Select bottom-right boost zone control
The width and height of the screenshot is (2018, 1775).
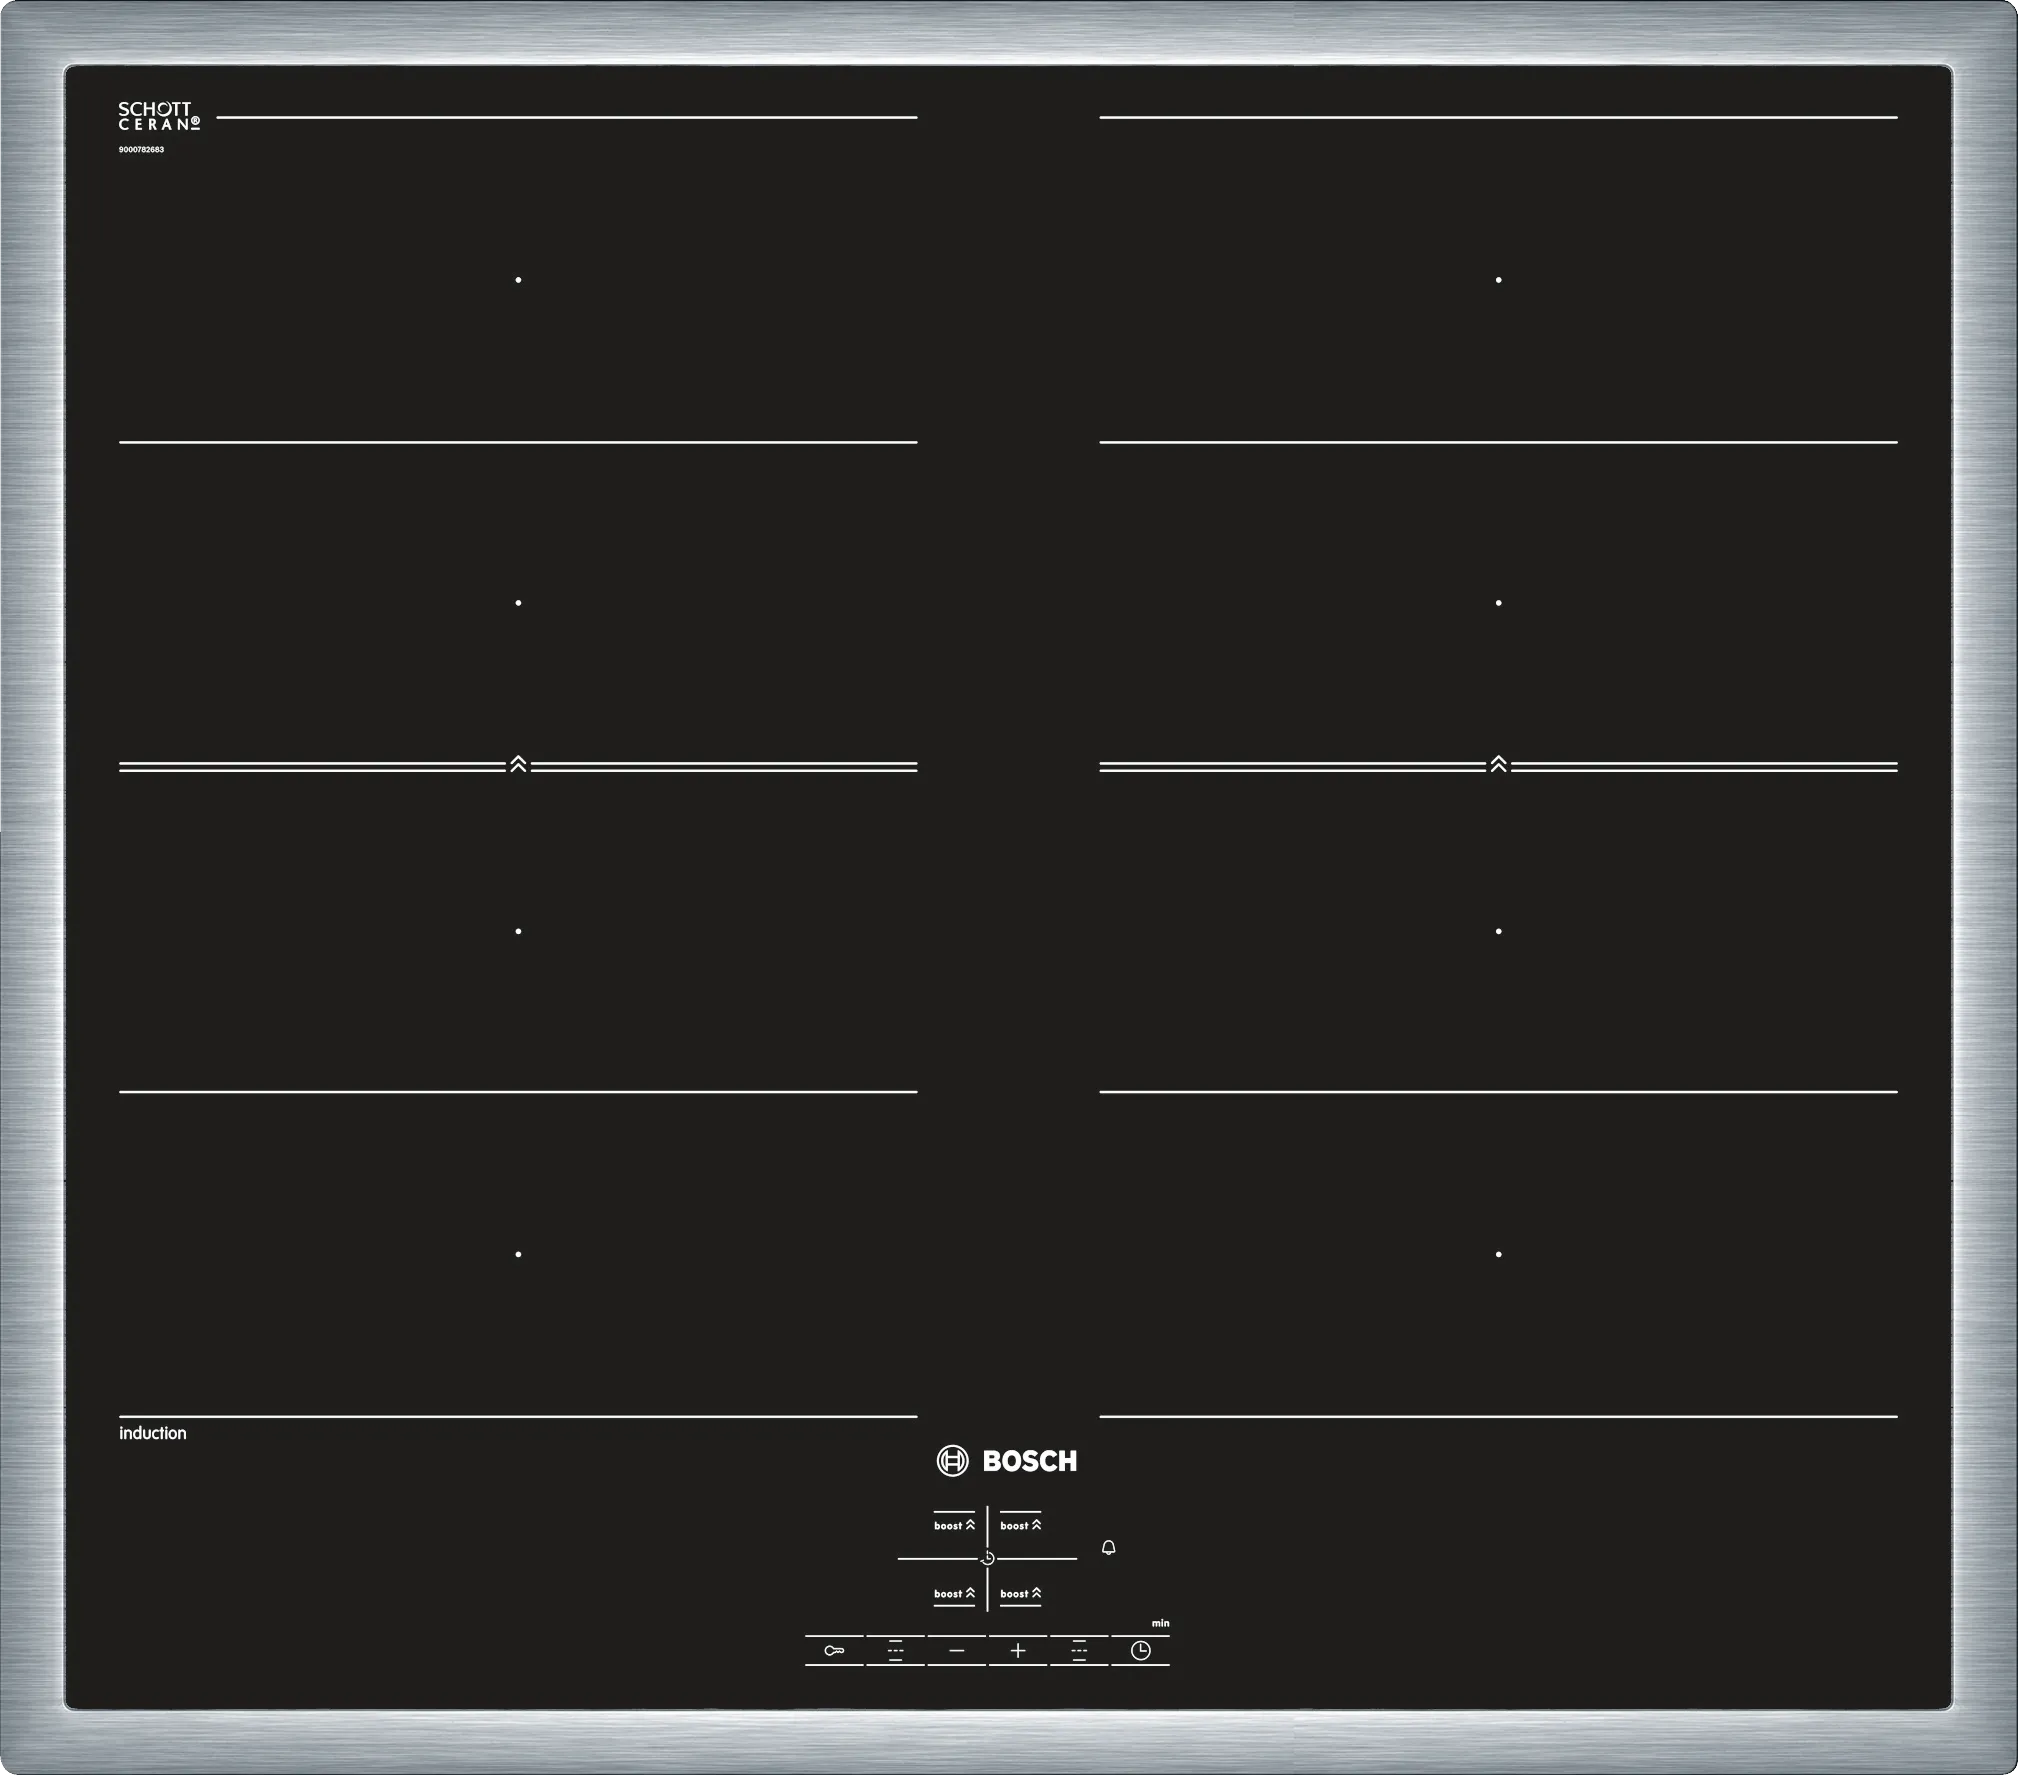(x=1020, y=1593)
